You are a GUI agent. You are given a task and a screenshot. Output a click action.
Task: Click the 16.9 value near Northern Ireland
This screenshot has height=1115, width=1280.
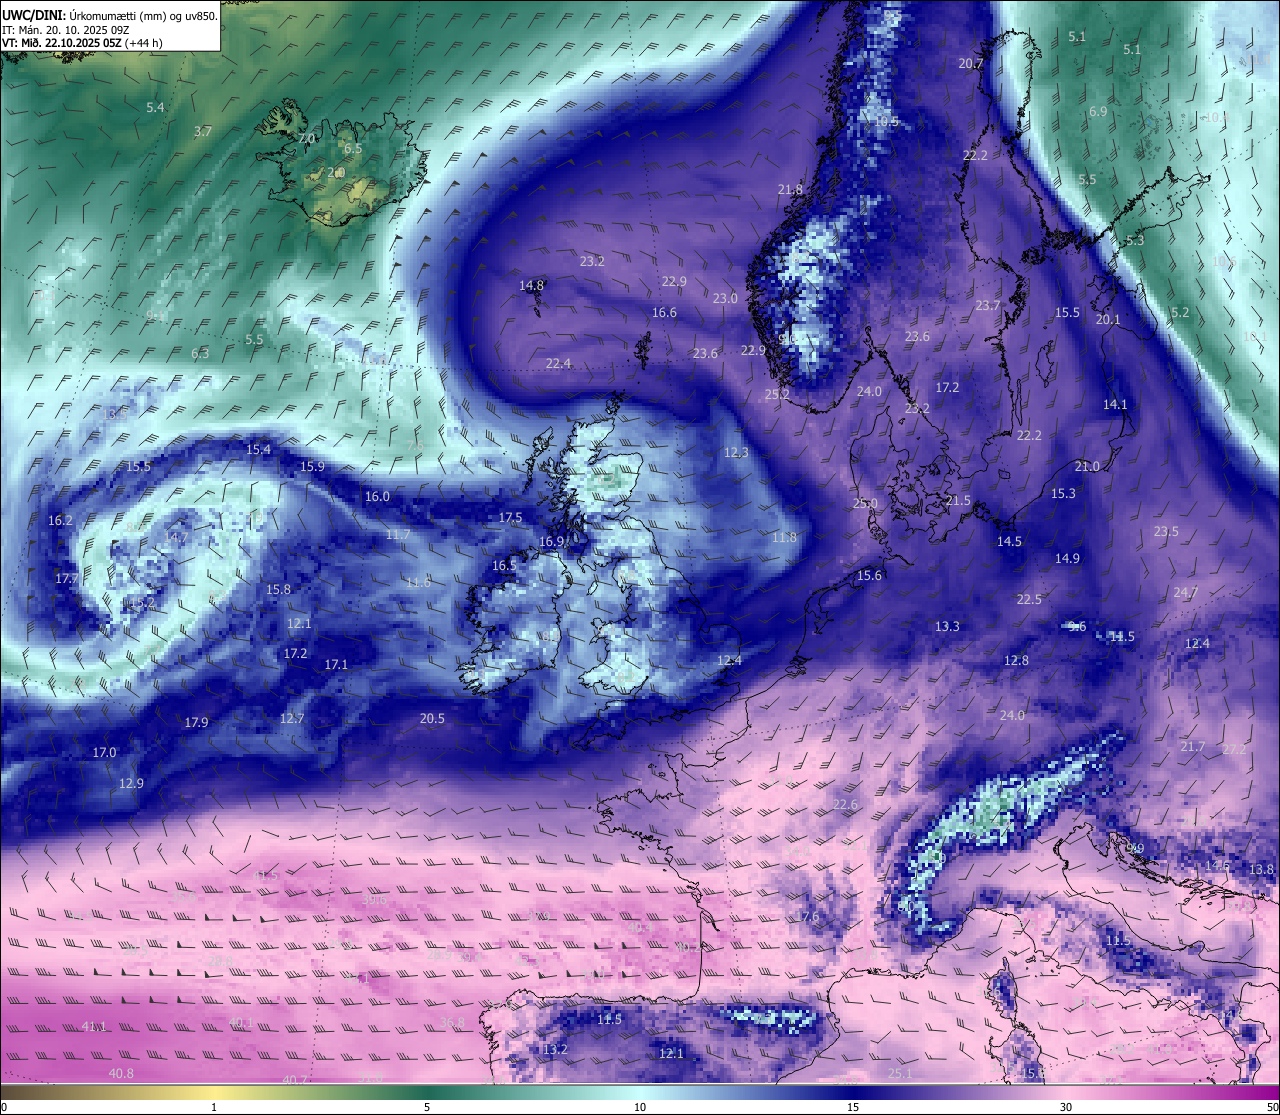pyautogui.click(x=552, y=541)
